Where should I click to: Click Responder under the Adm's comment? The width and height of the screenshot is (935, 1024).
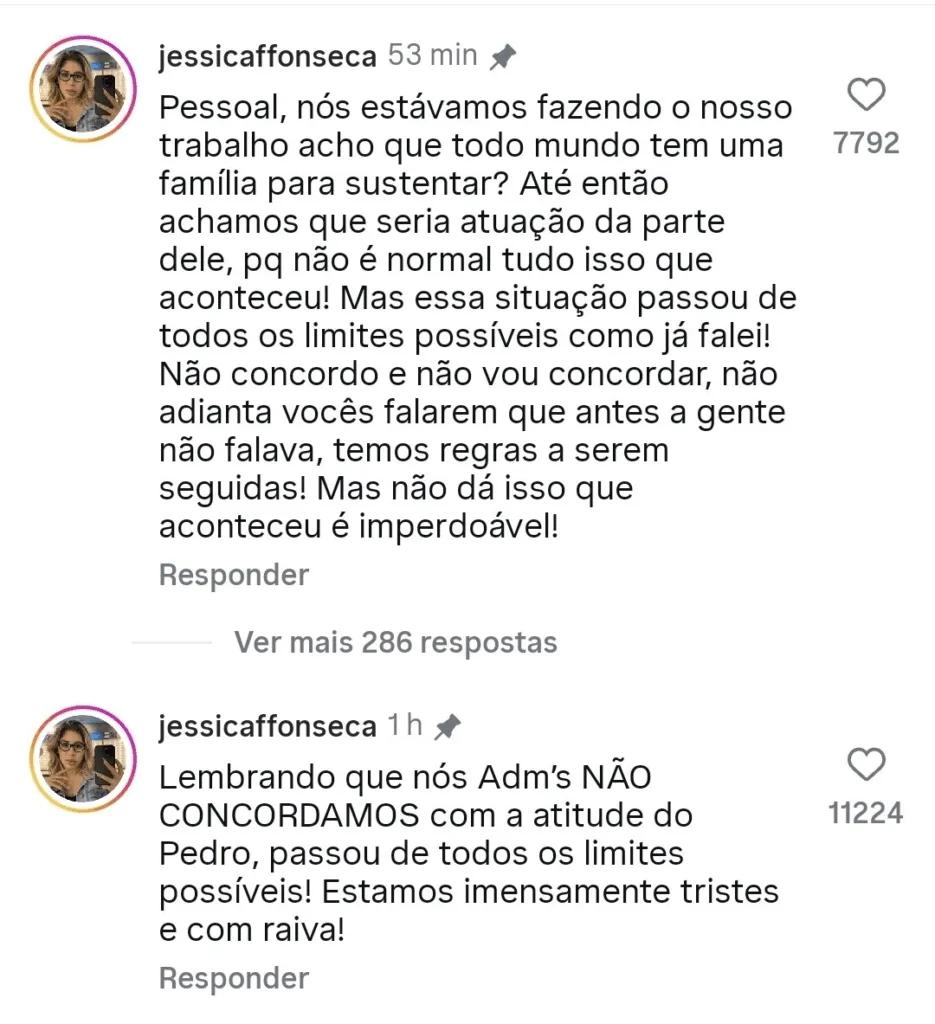click(x=234, y=977)
